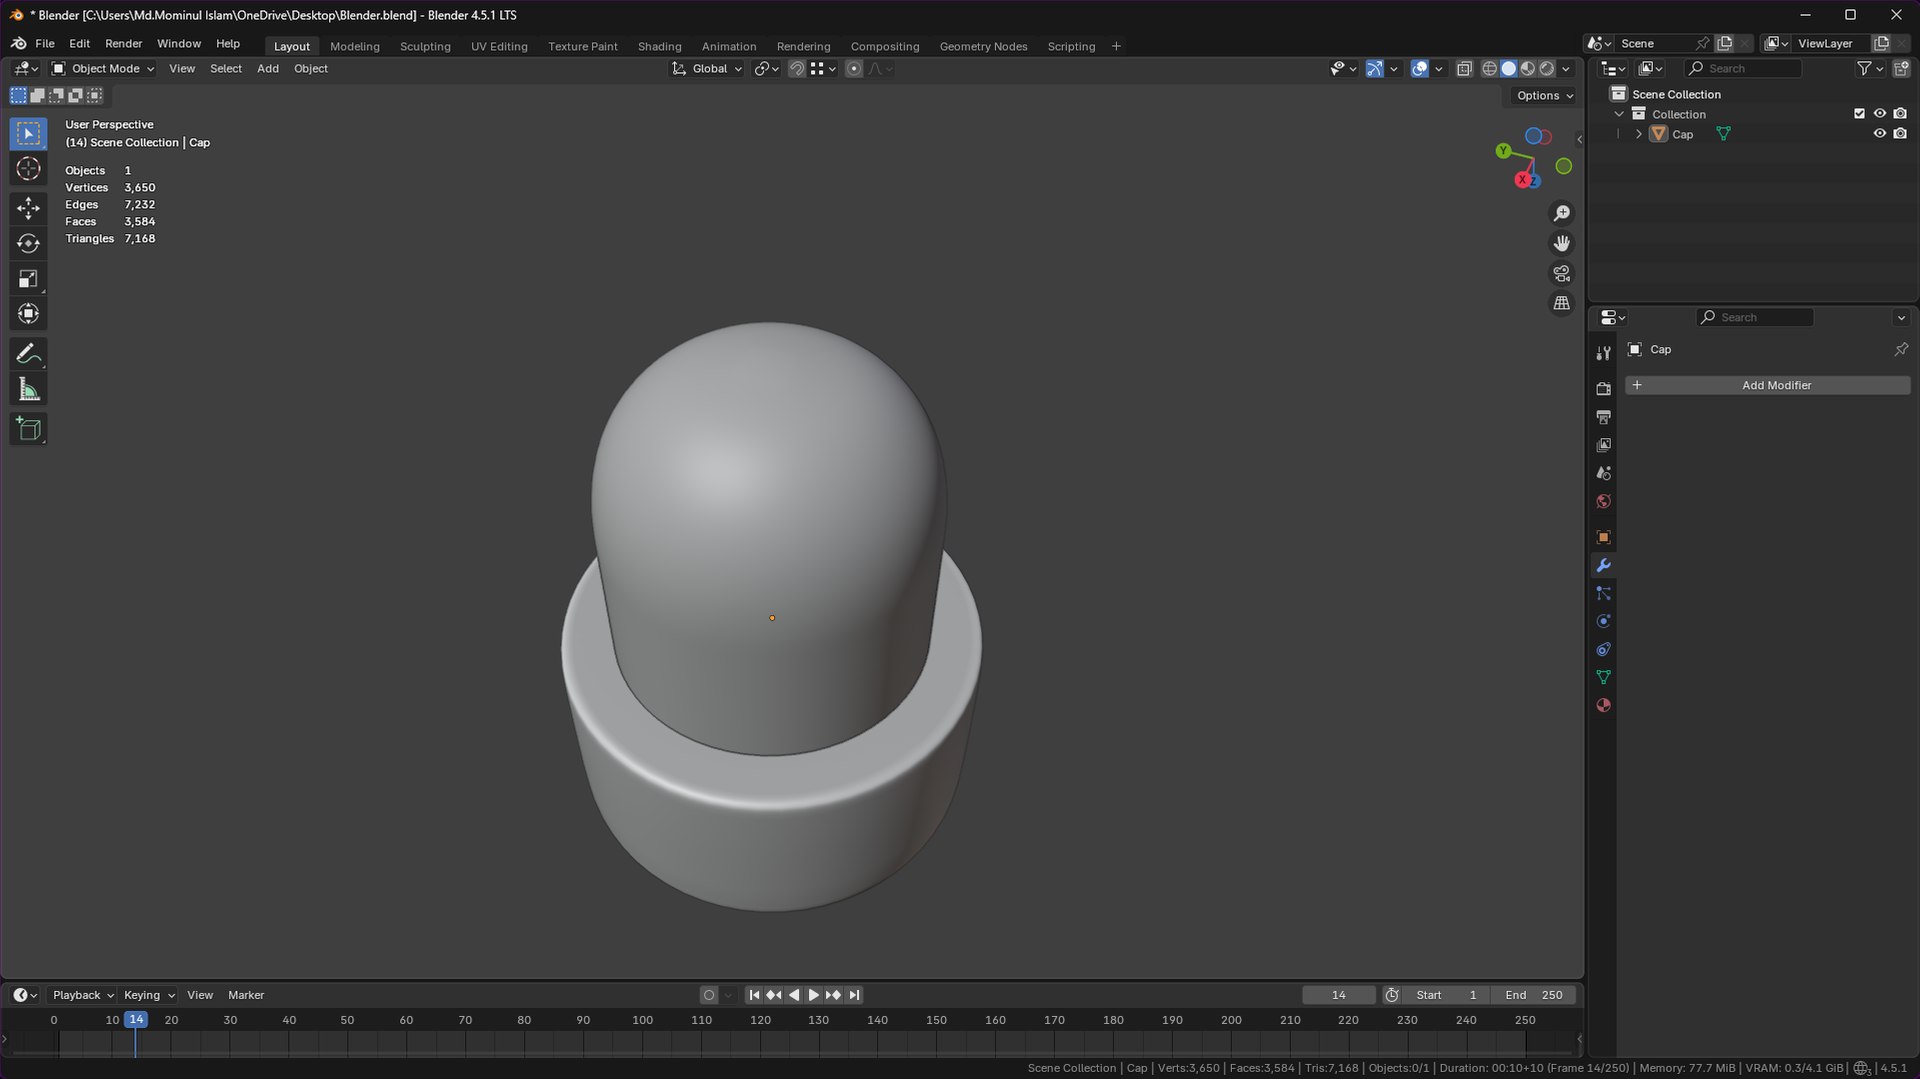The width and height of the screenshot is (1920, 1079).
Task: Toggle the camera view icon
Action: click(x=1561, y=273)
